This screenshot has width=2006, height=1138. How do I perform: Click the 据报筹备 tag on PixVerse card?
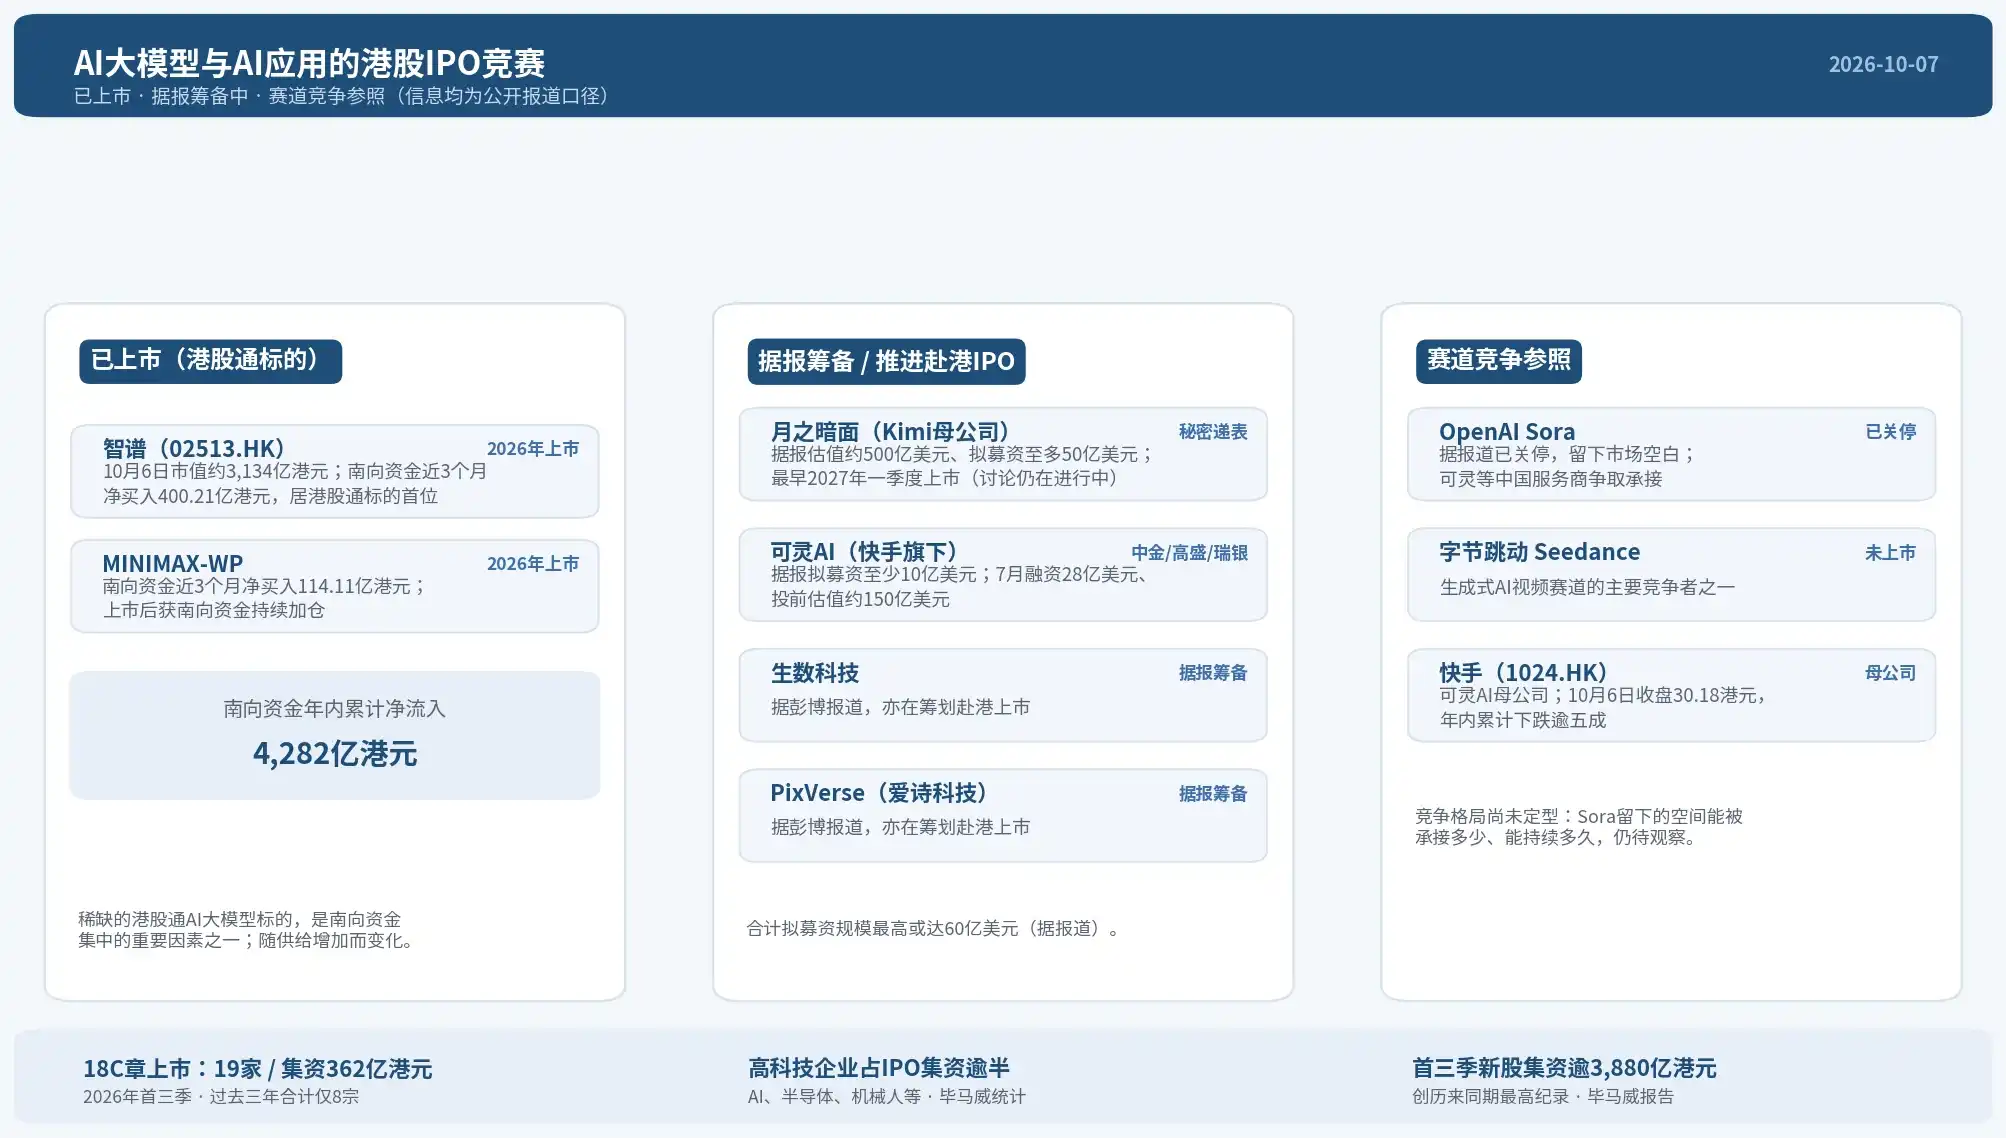click(x=1213, y=794)
